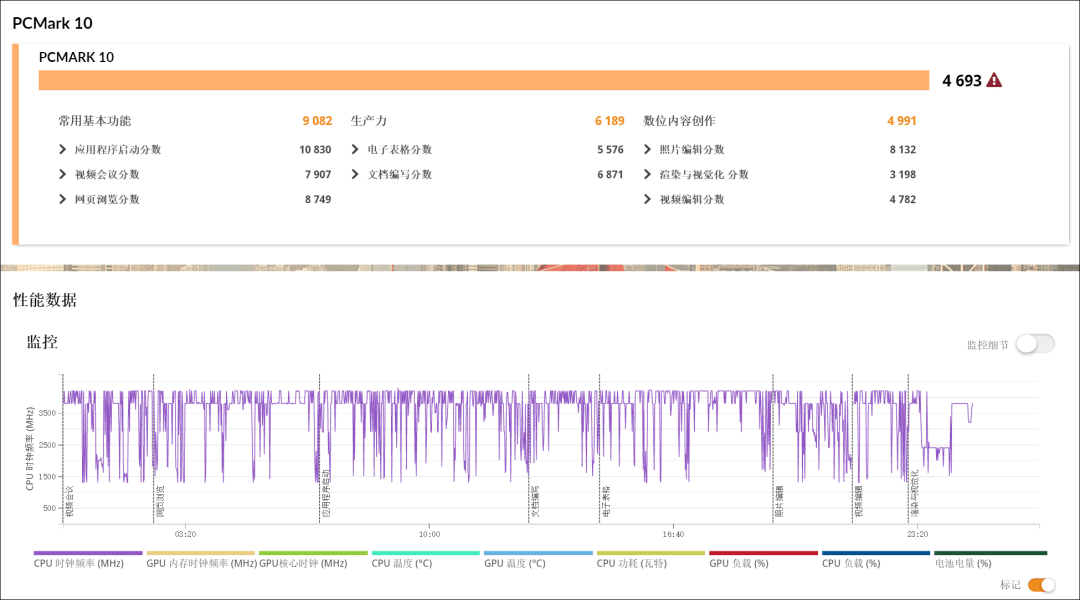Click the 性能数据 section heading
The width and height of the screenshot is (1080, 600).
click(x=45, y=300)
